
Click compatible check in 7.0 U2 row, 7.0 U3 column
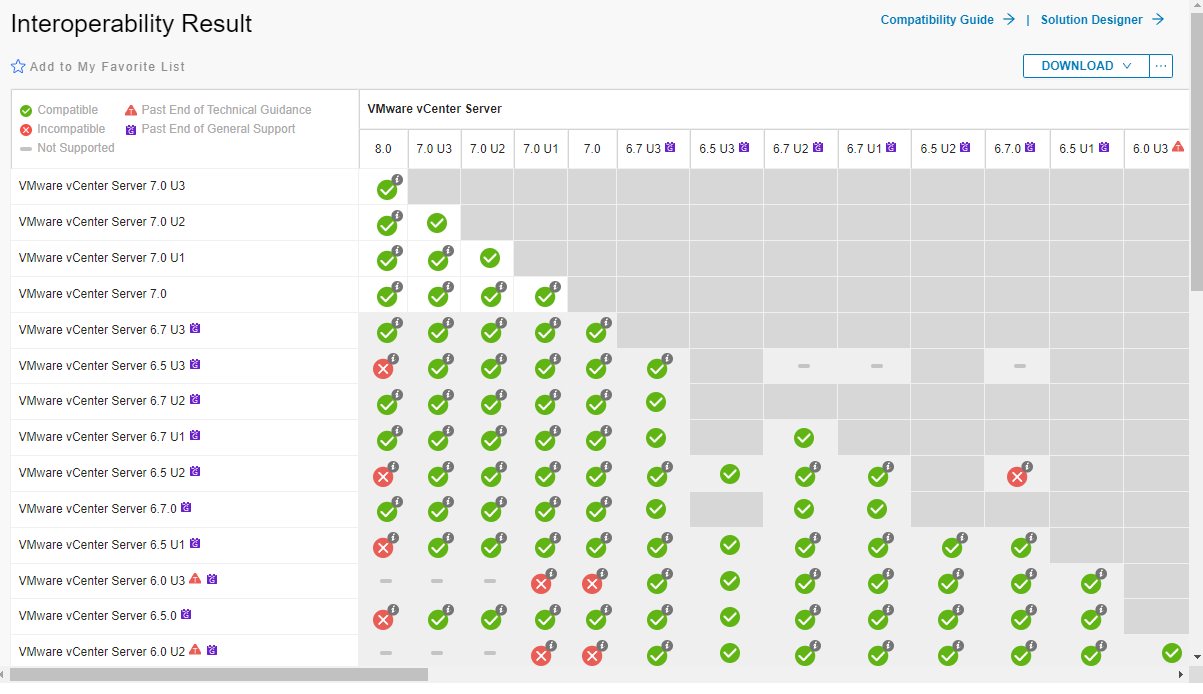click(x=437, y=222)
